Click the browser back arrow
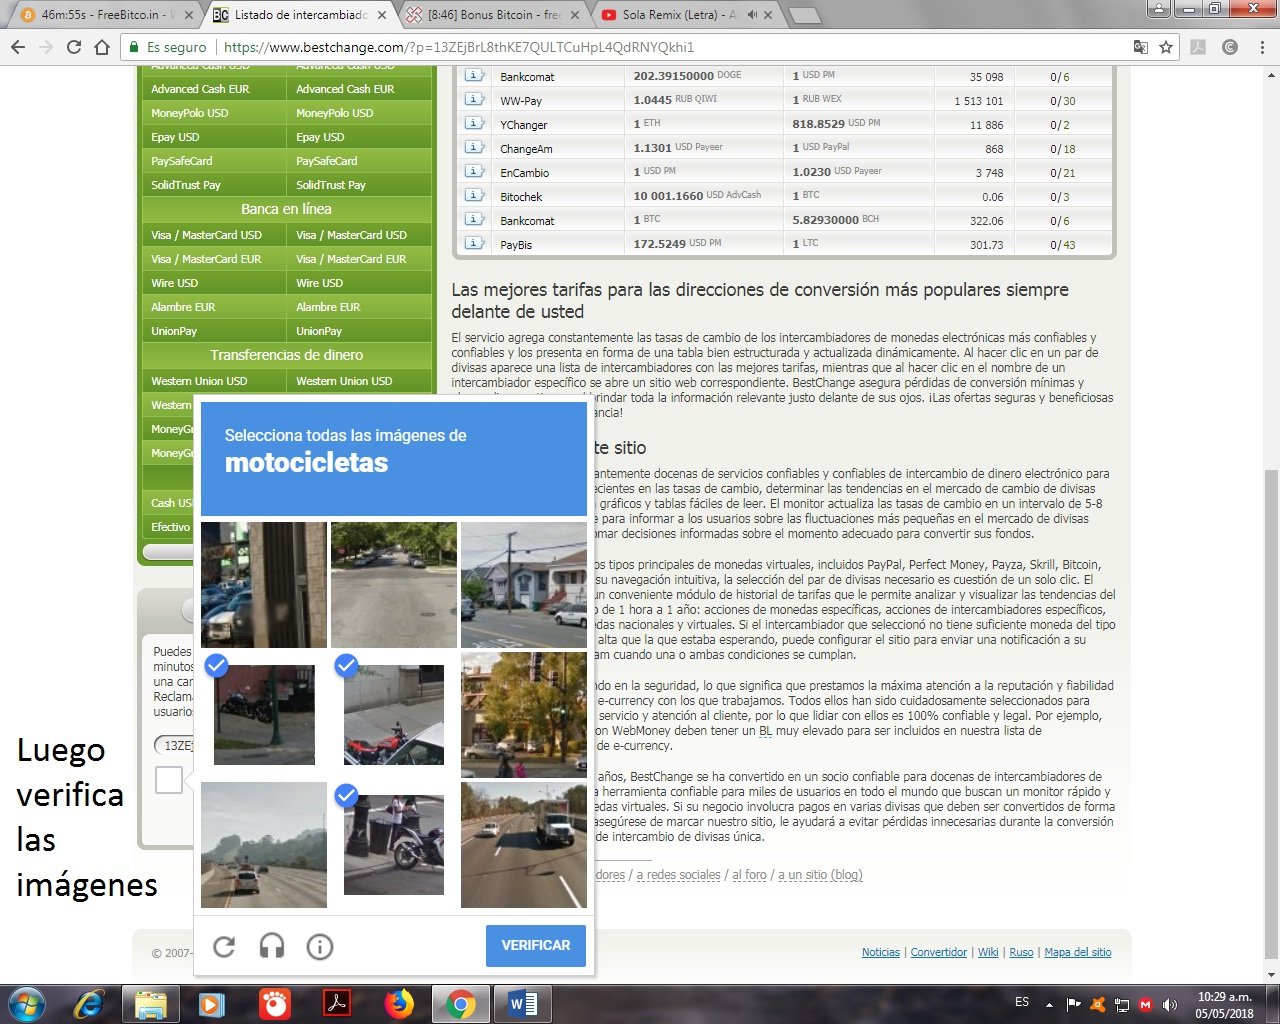Viewport: 1280px width, 1024px height. coord(18,47)
